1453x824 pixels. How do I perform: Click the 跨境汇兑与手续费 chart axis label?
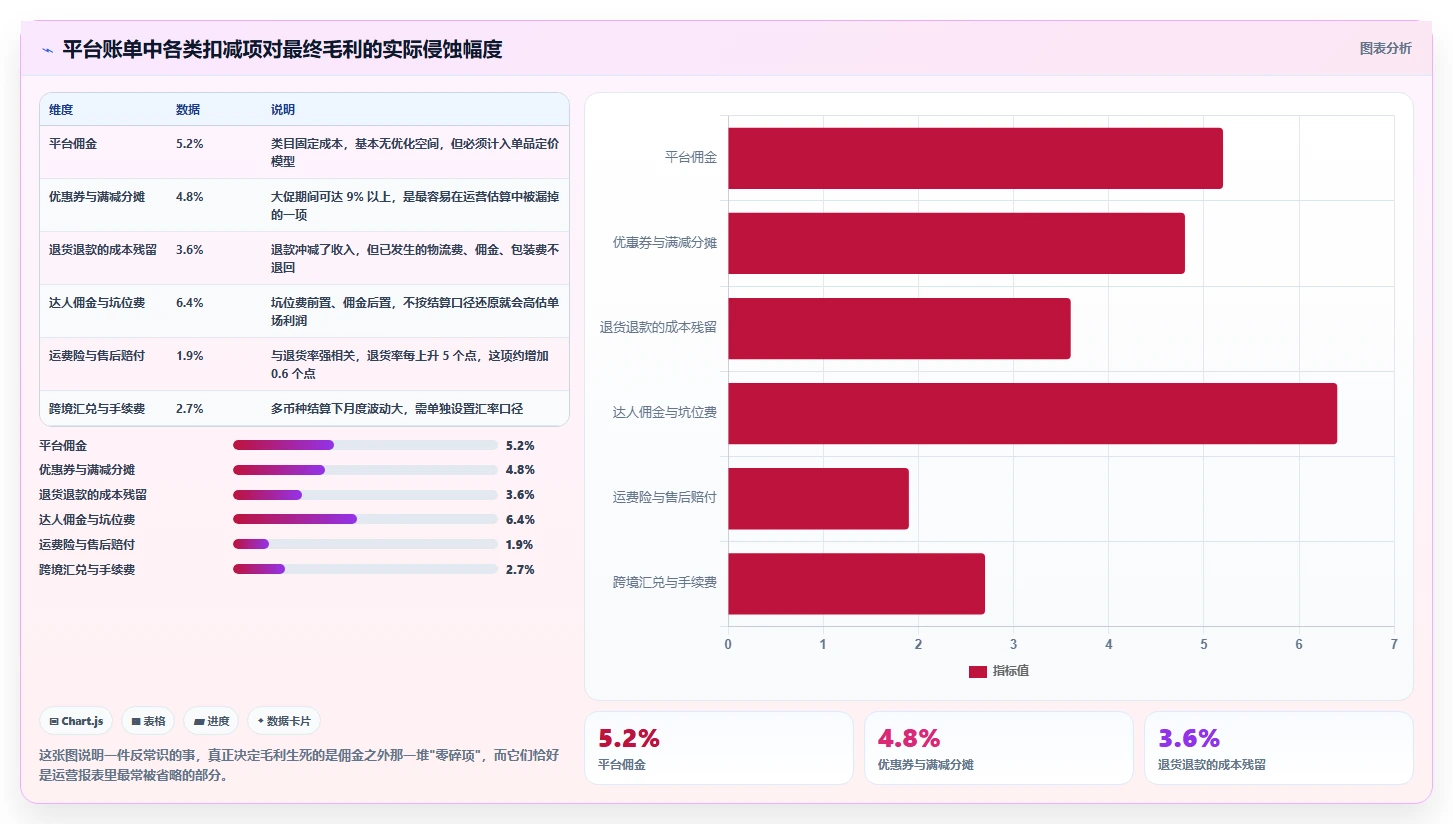tap(665, 583)
